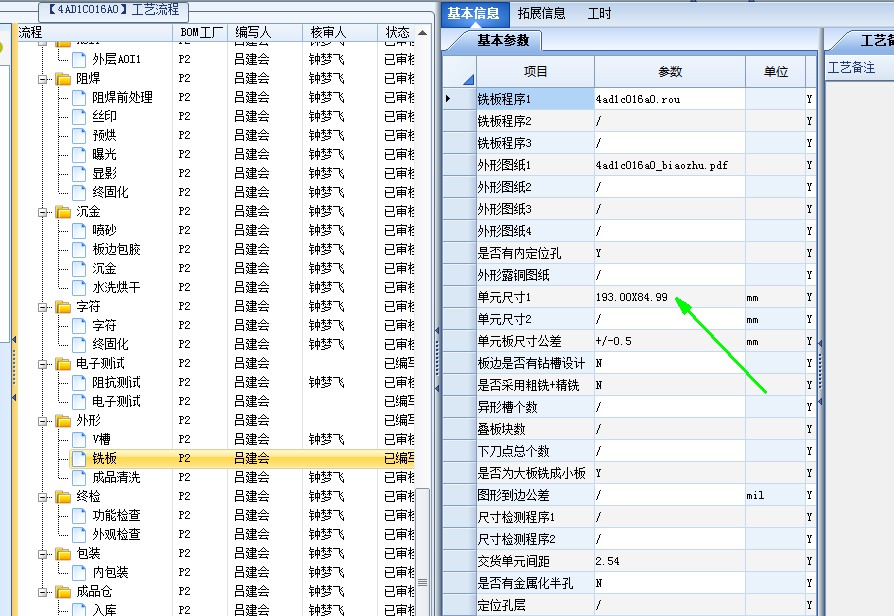Click the 阻焊前处理 document icon

79,97
